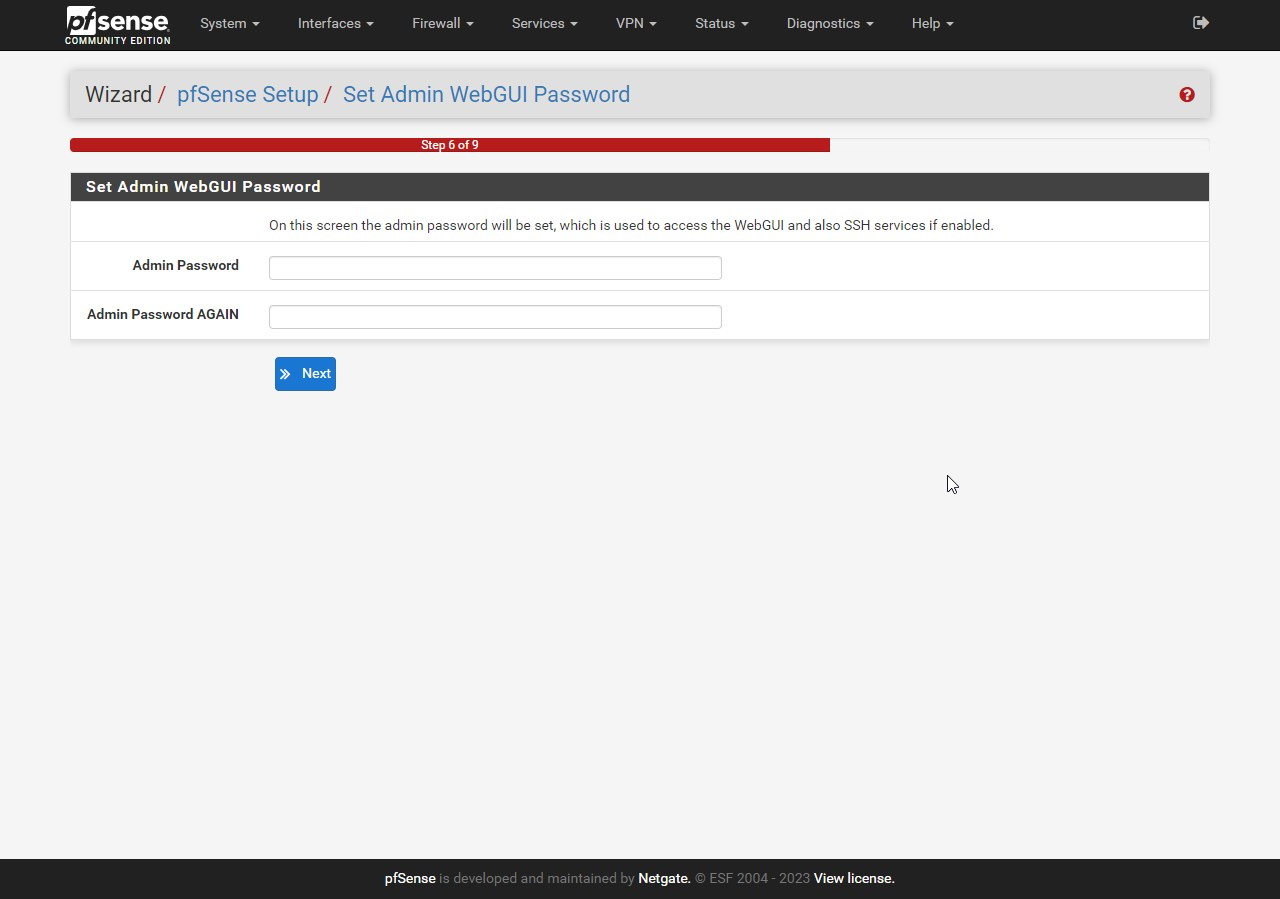
Task: Open the pfSense link in the footer
Action: 410,878
